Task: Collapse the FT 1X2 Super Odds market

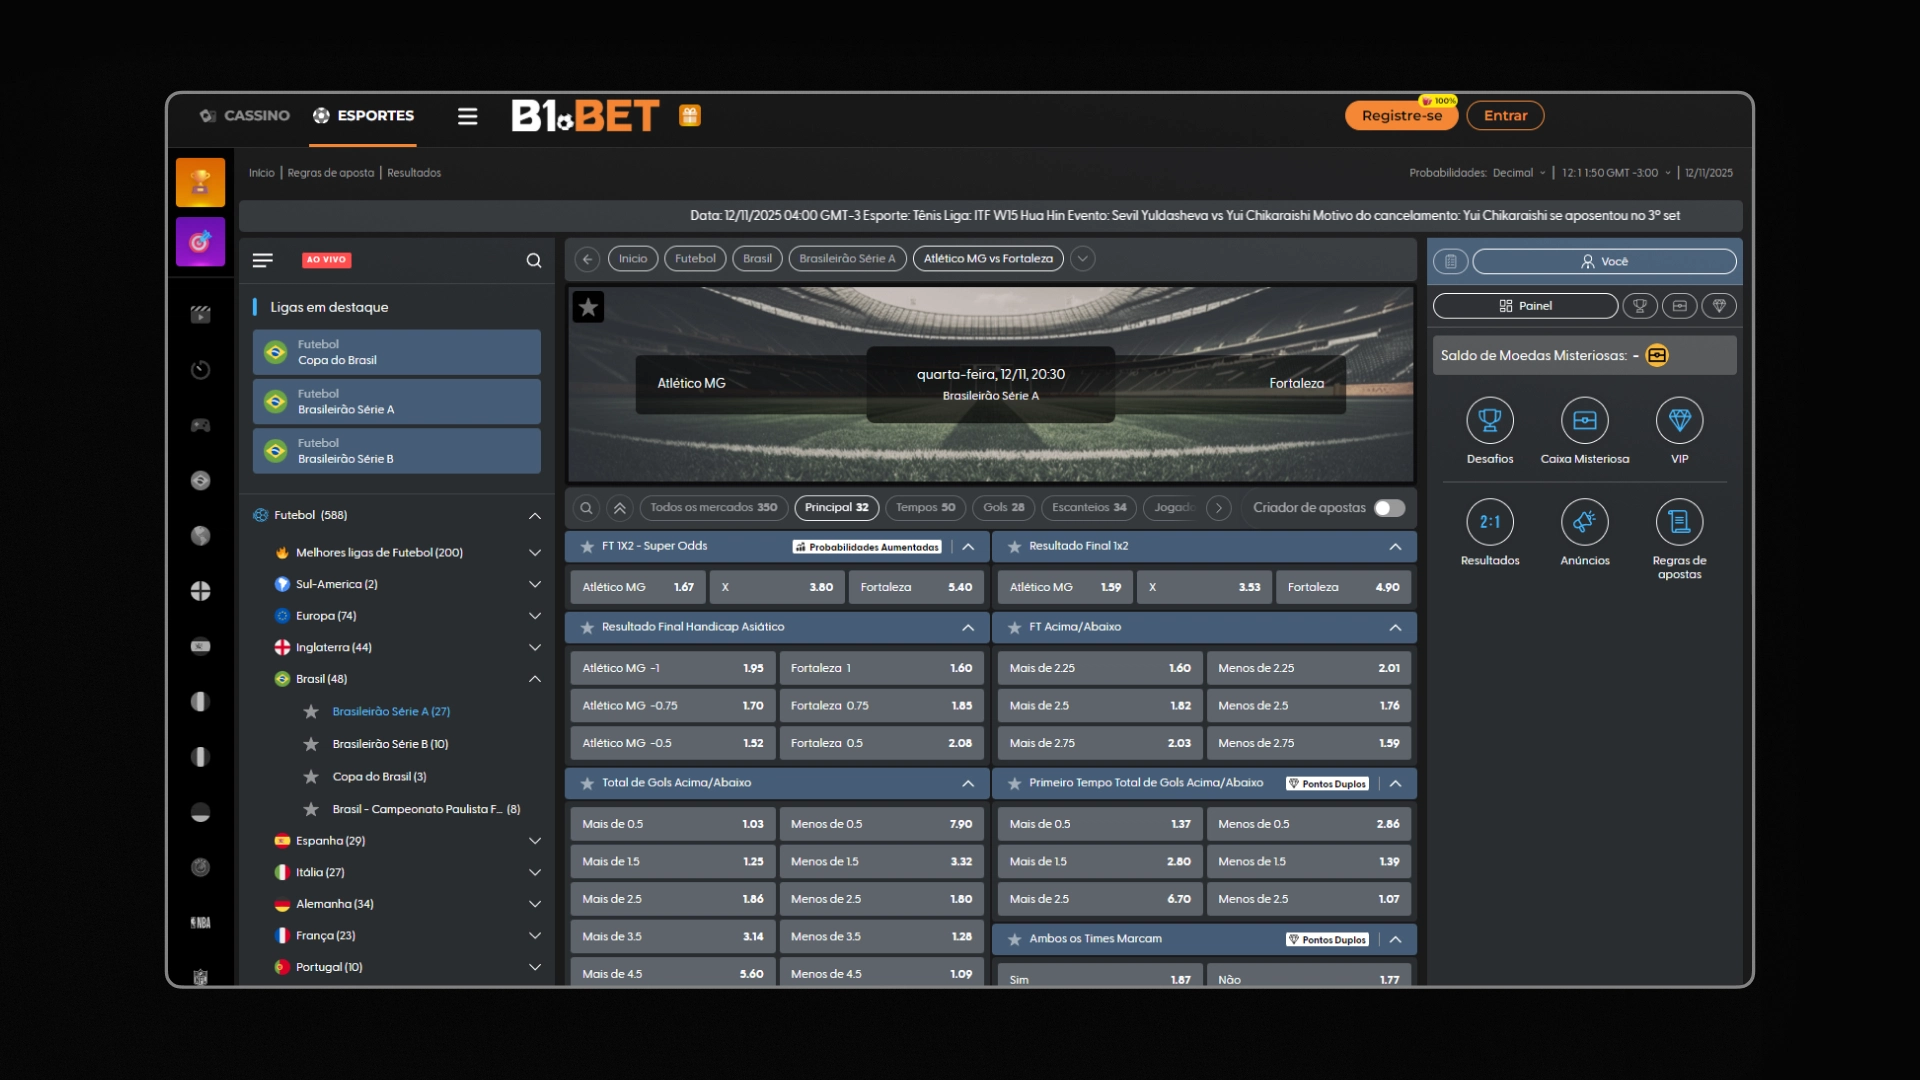Action: (968, 547)
